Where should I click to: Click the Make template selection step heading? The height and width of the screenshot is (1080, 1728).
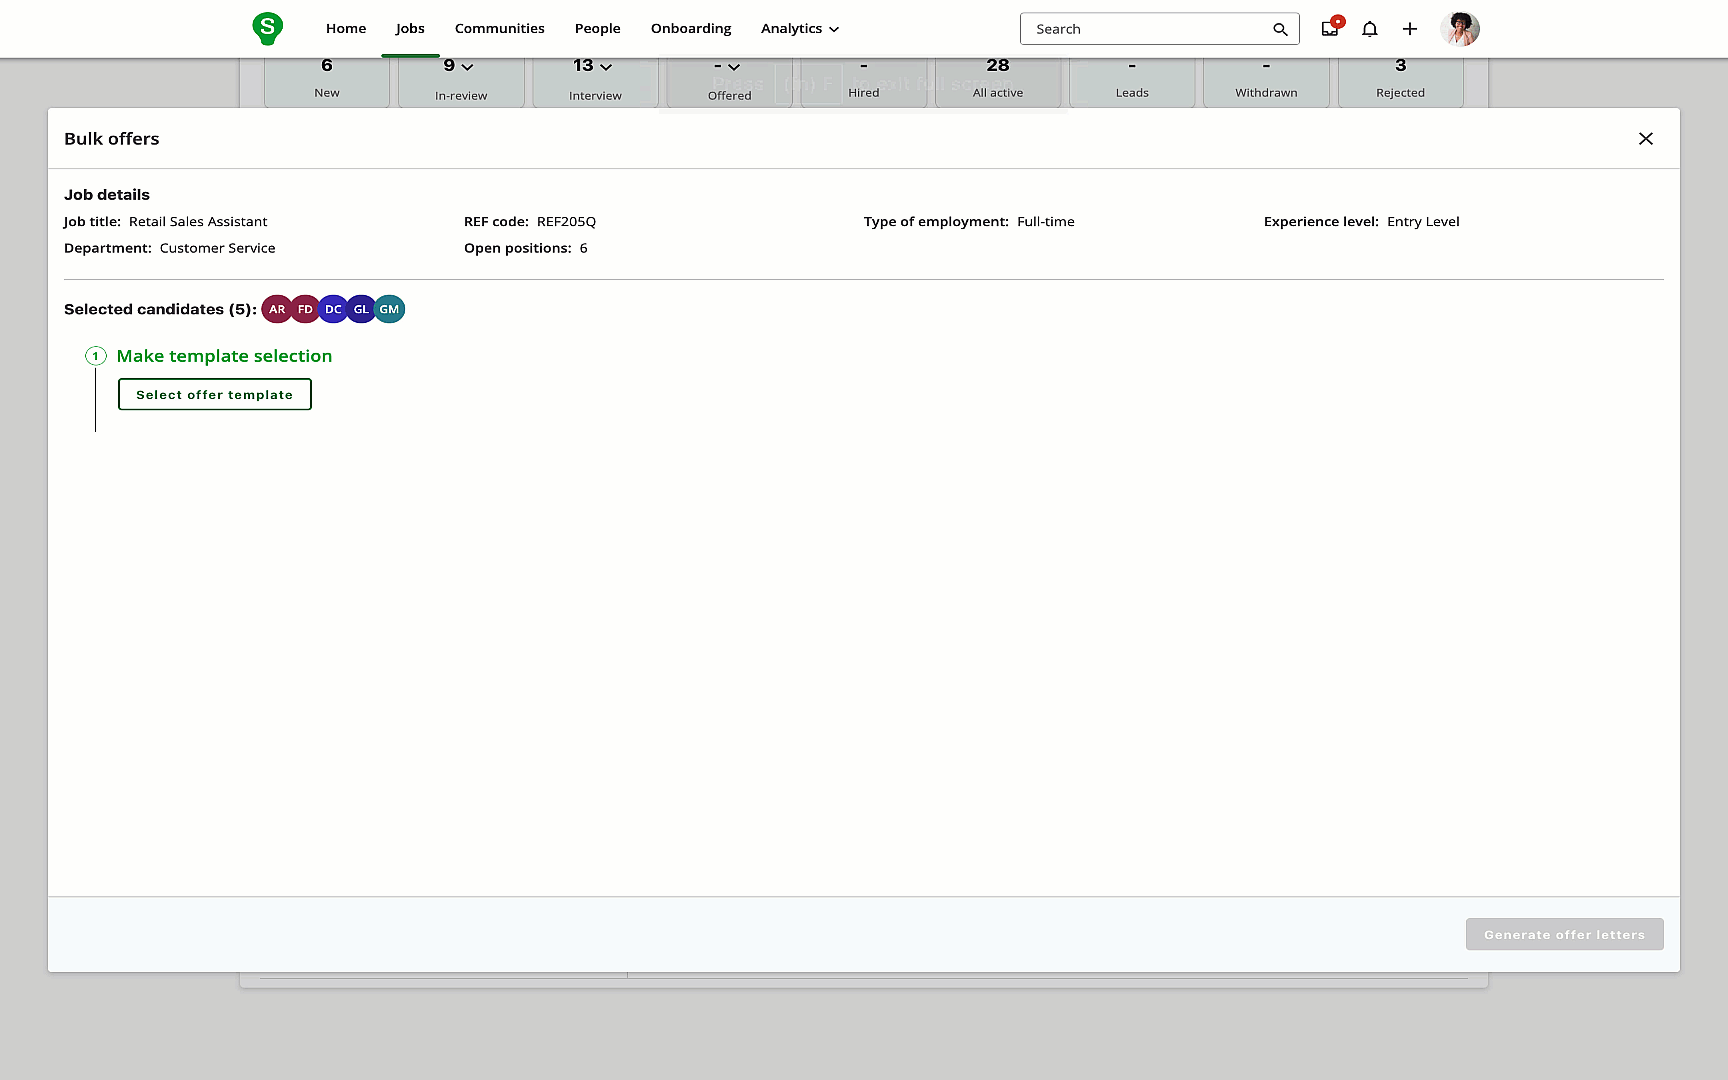pos(224,356)
